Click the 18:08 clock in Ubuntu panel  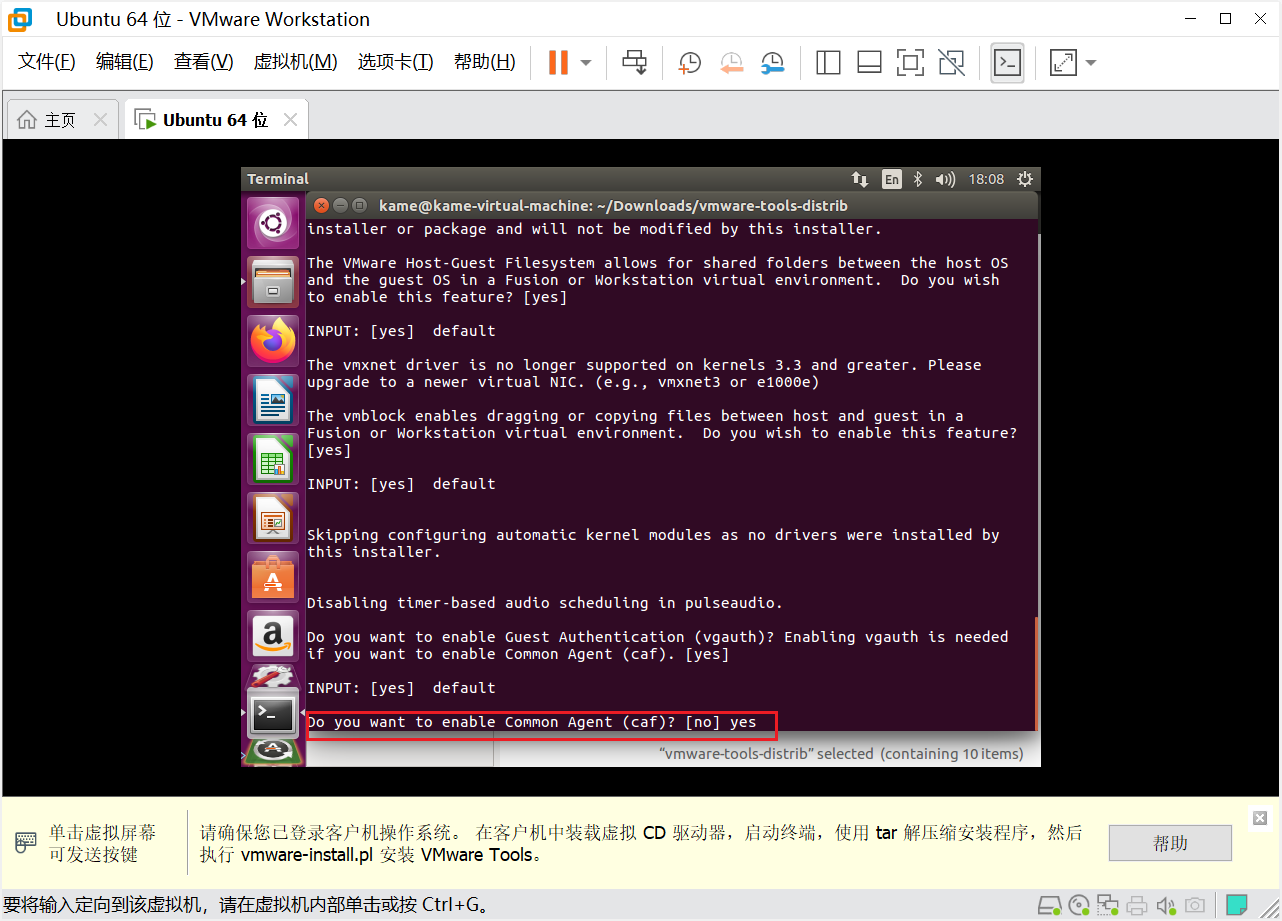pyautogui.click(x=986, y=179)
